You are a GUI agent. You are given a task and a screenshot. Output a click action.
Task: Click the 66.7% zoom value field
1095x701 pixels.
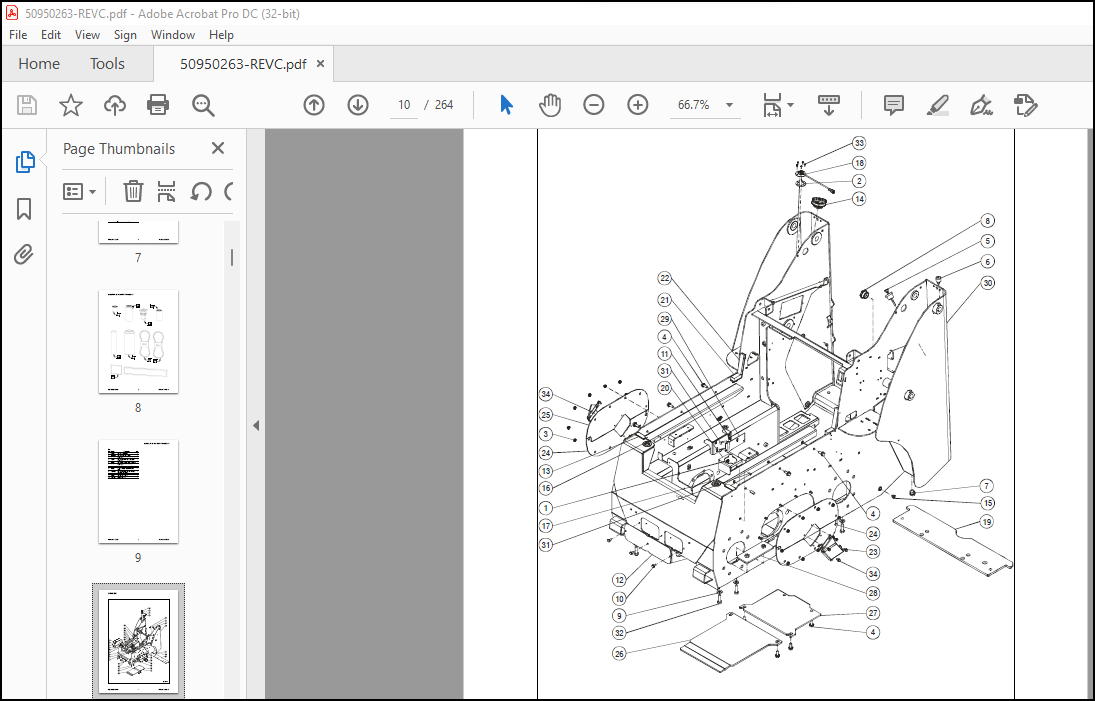click(694, 105)
